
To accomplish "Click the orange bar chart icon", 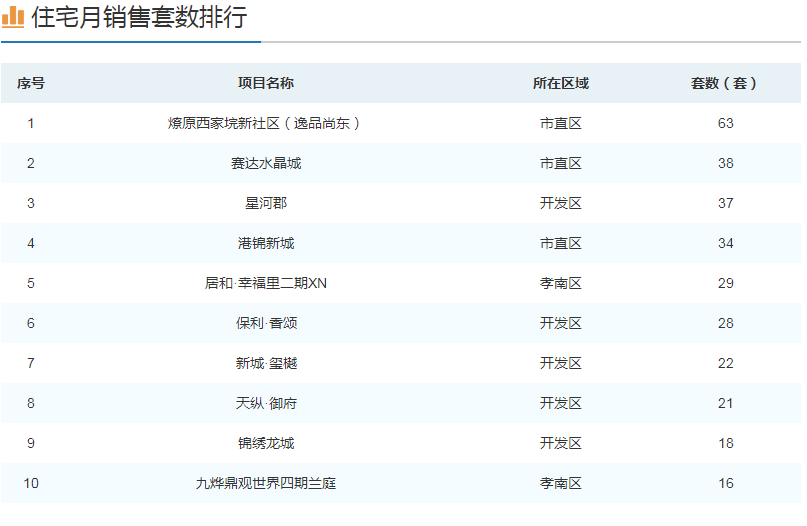I will pos(13,17).
